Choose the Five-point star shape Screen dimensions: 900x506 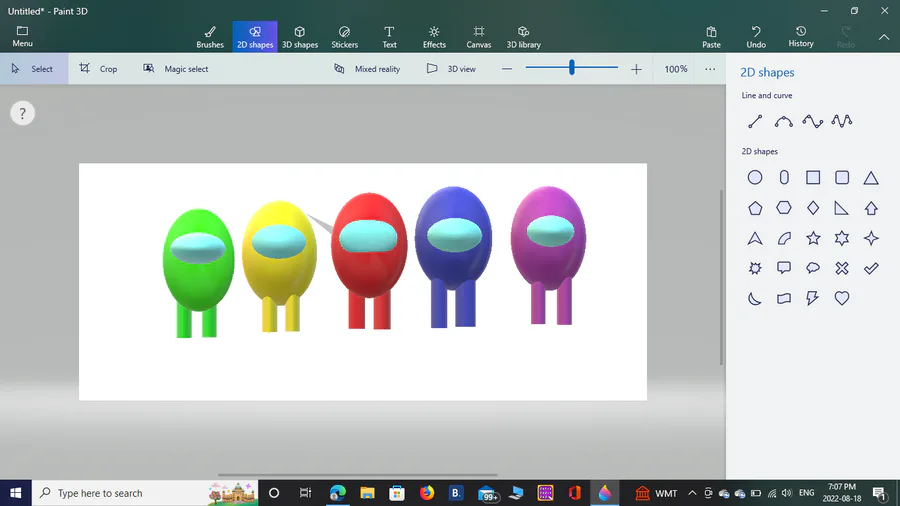pos(813,238)
